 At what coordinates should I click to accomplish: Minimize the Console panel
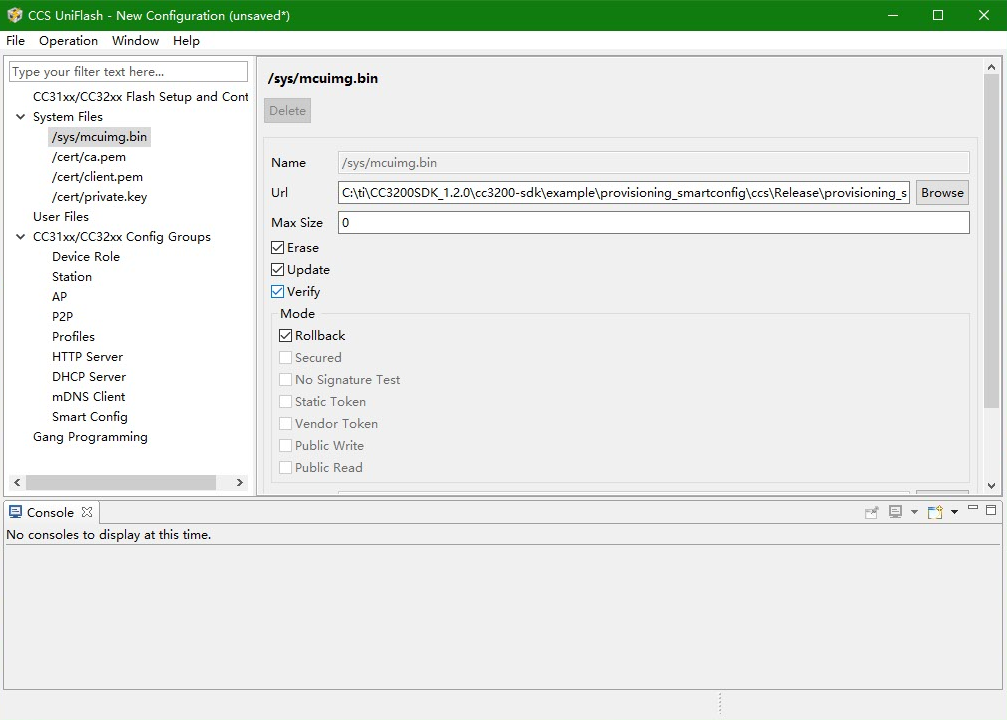click(x=973, y=508)
